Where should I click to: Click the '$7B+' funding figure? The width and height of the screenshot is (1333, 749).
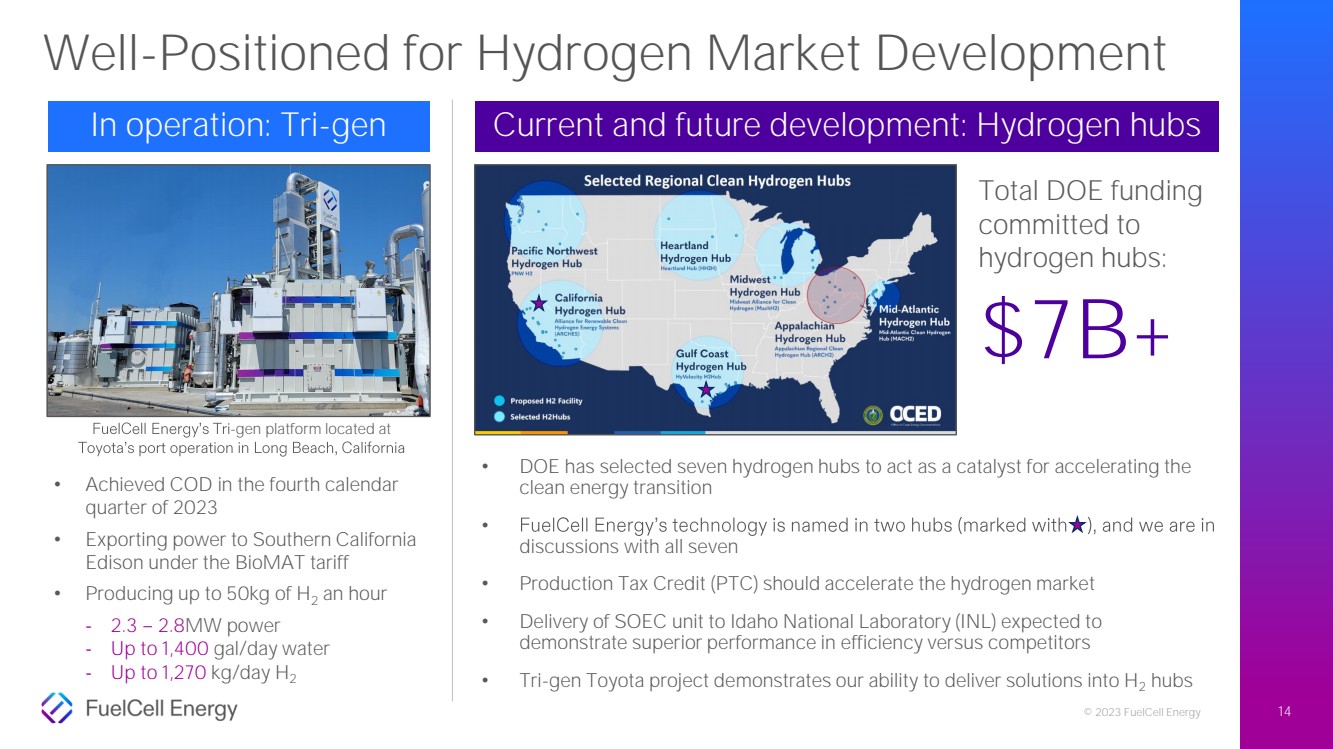click(1076, 332)
